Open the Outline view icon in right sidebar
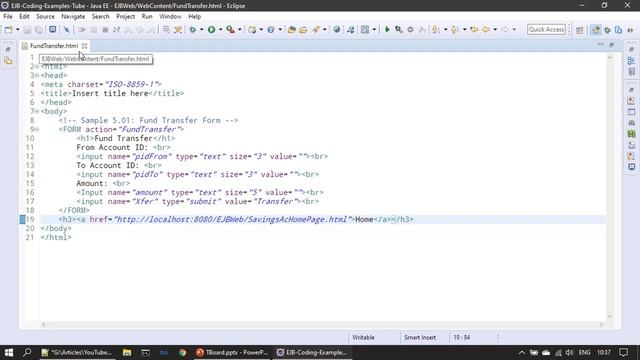 (631, 61)
